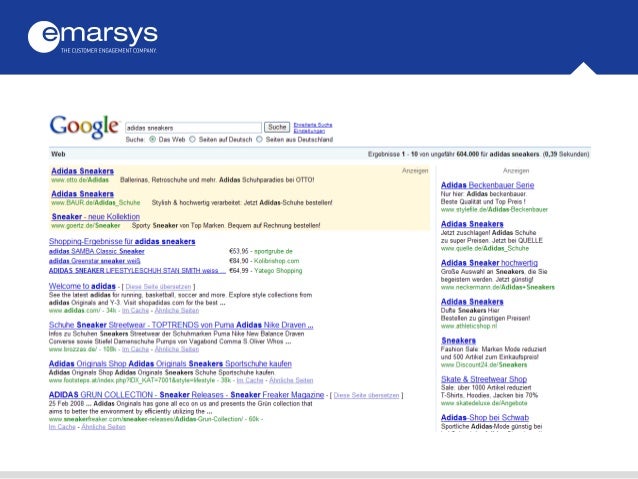Viewport: 638px width, 479px height.
Task: Open Ähnliche Seiten for adidas.com result
Action: click(177, 311)
